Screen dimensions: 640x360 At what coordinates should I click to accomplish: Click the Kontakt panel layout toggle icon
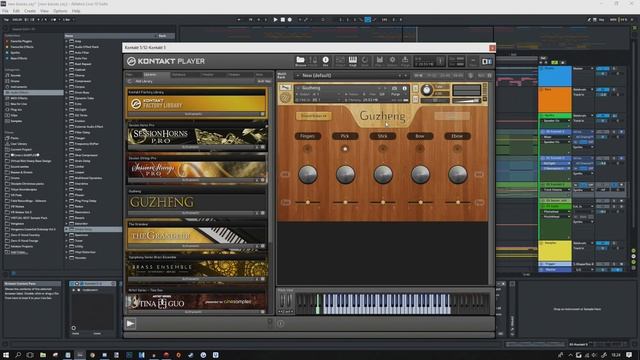(x=487, y=61)
